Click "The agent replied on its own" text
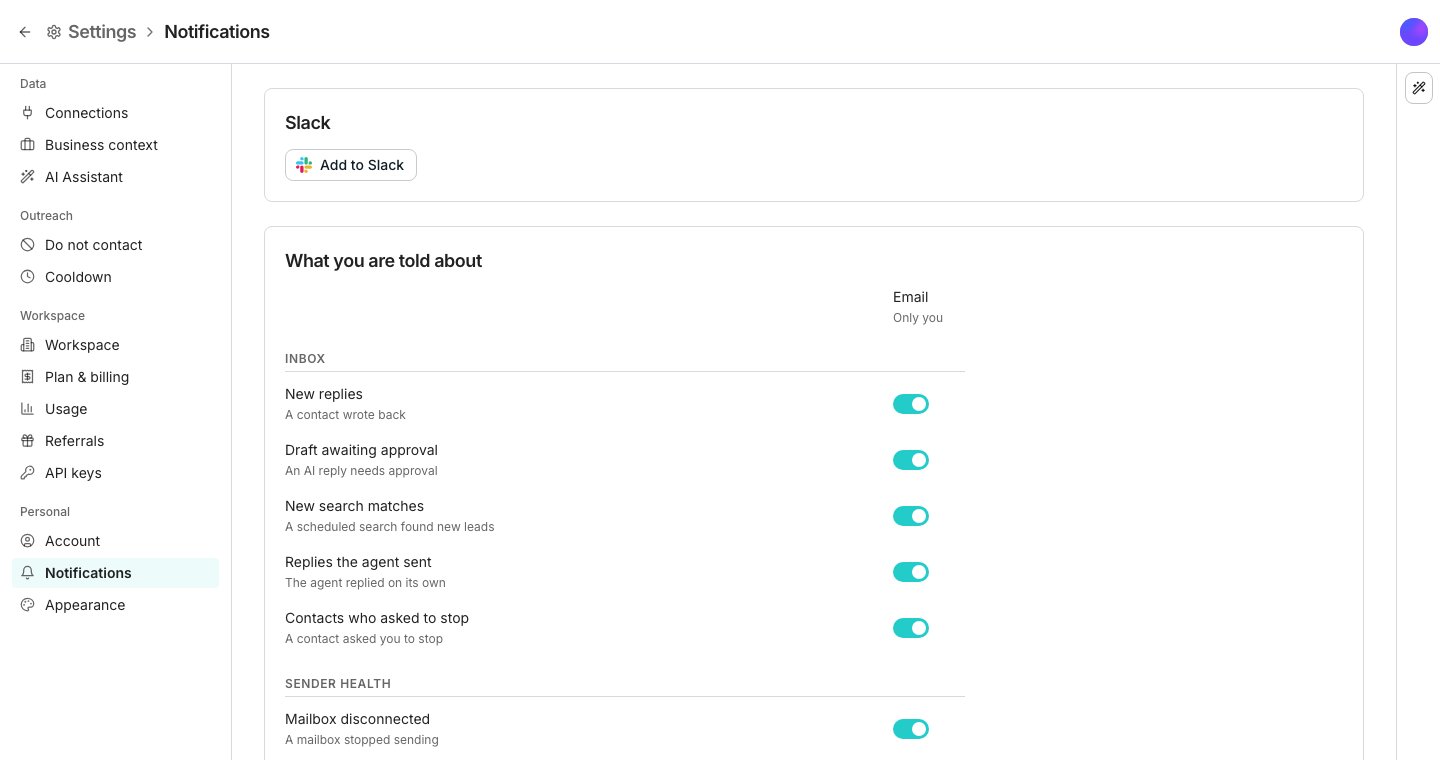1440x760 pixels. (x=365, y=583)
